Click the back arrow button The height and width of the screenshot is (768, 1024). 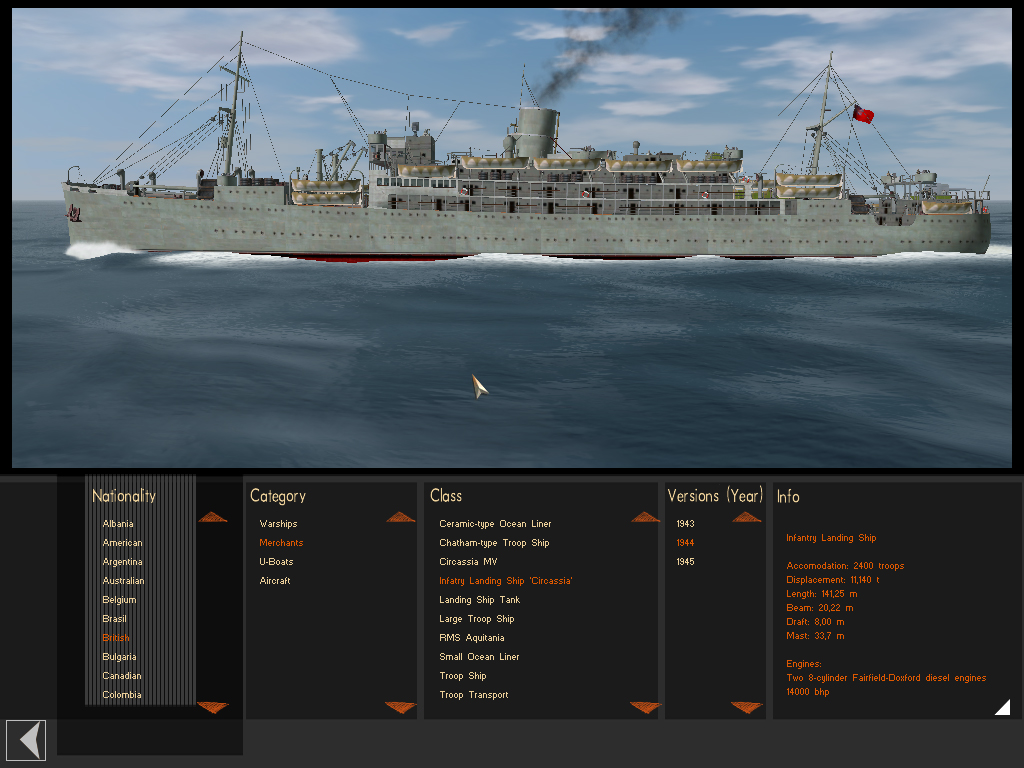(x=26, y=740)
